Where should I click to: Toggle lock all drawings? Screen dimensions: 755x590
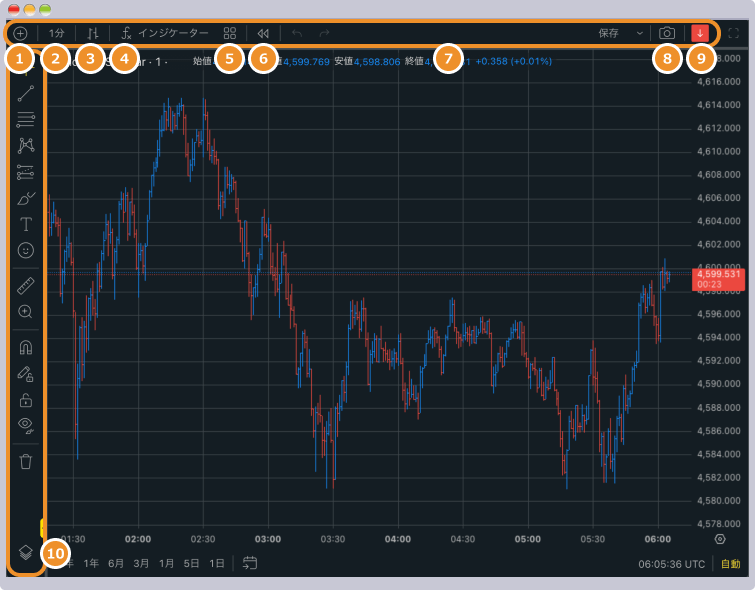coord(26,400)
